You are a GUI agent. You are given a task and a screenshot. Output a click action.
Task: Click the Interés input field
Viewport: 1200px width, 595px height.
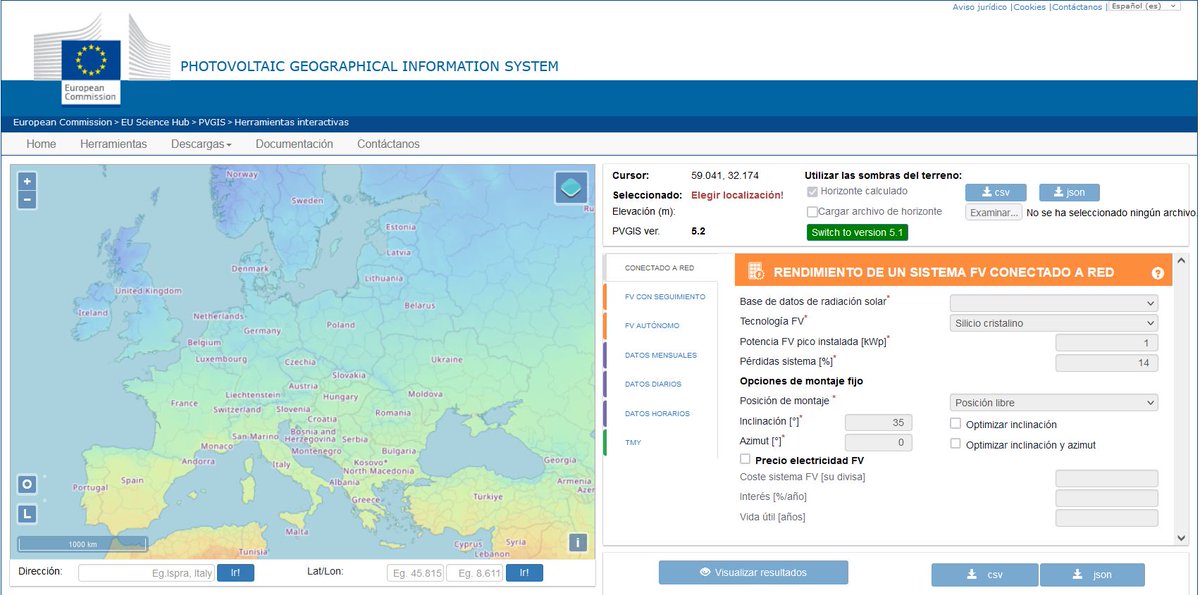pyautogui.click(x=1107, y=498)
